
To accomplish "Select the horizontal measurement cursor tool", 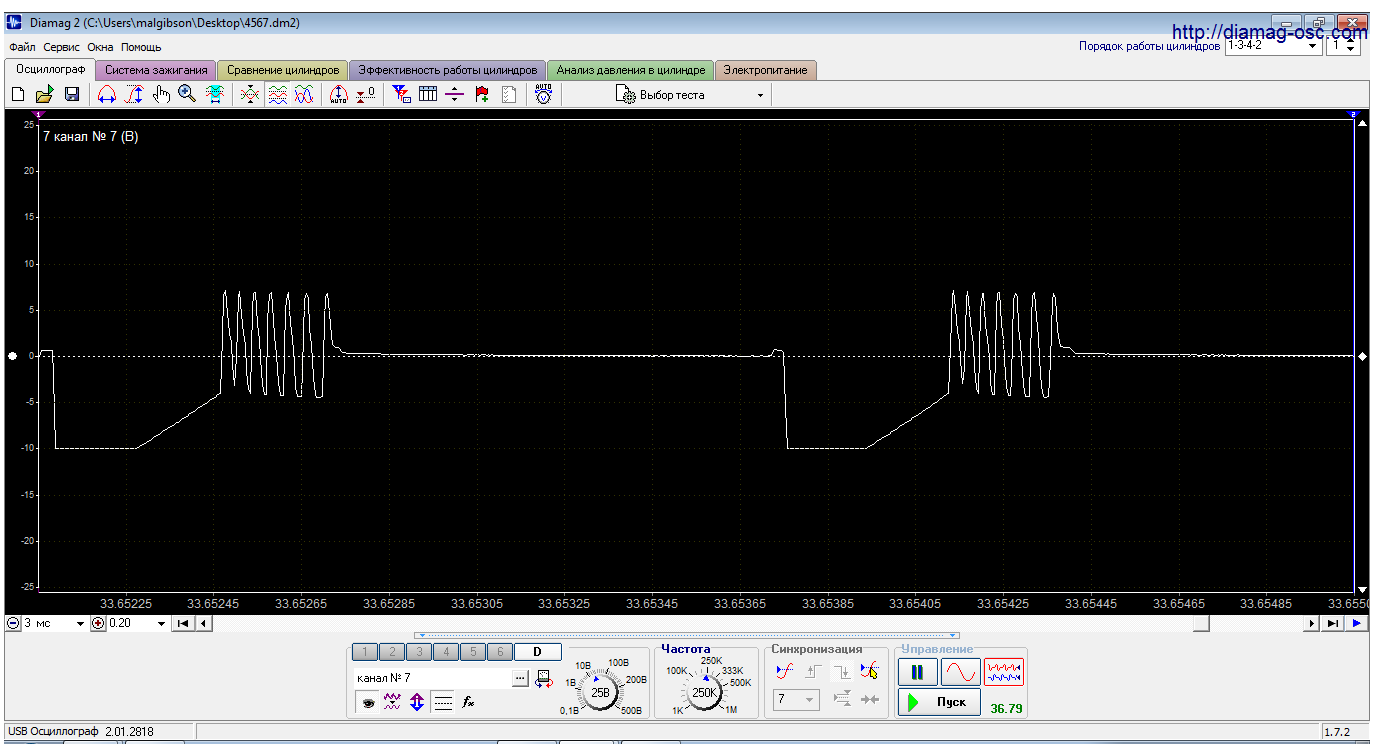I will coord(106,94).
